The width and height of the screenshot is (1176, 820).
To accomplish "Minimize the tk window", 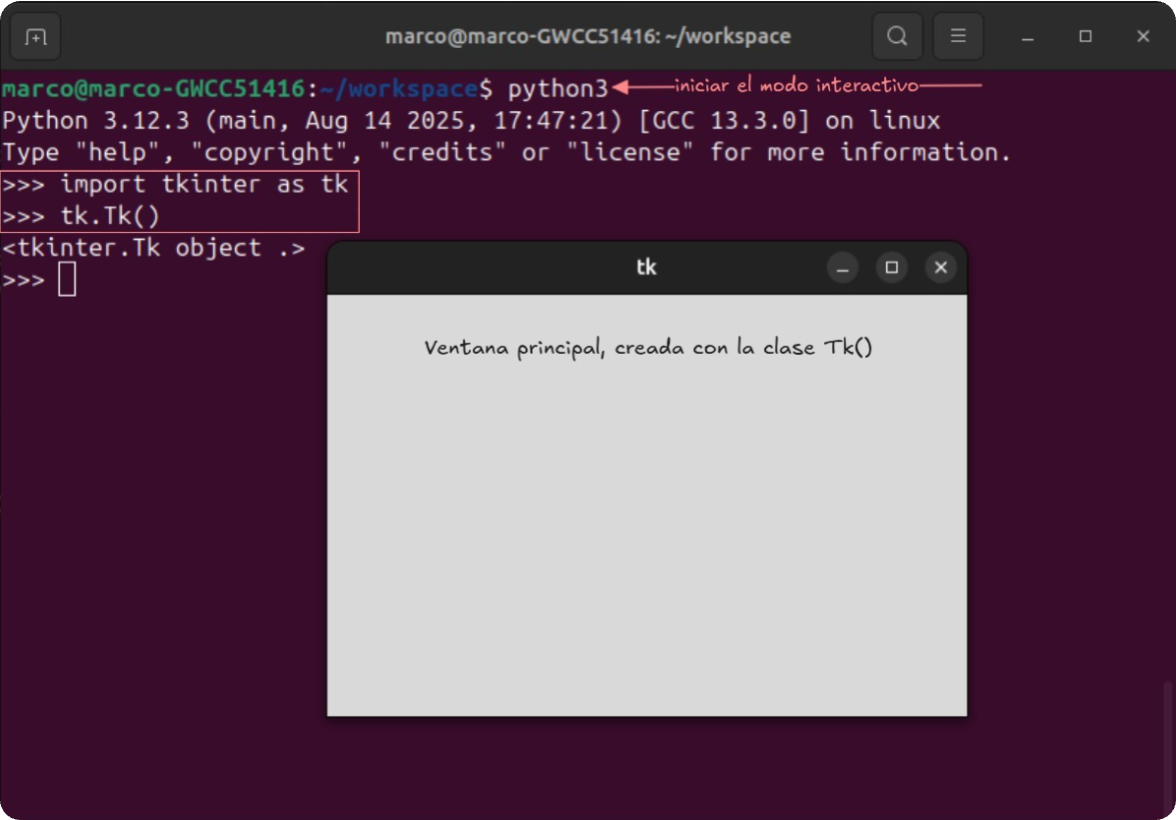I will click(842, 267).
